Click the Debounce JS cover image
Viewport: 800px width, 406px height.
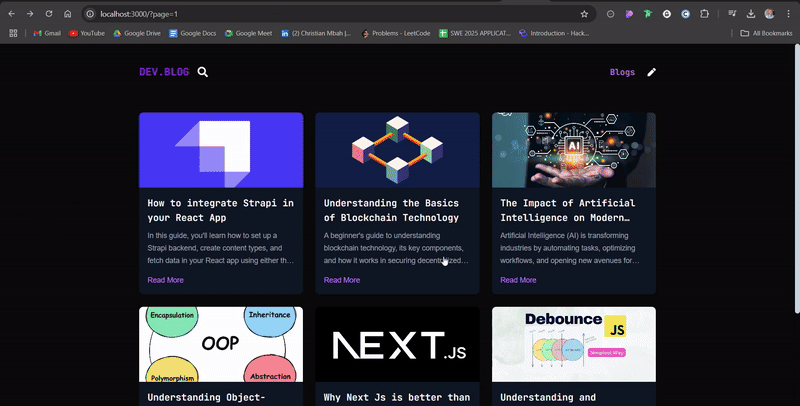pyautogui.click(x=574, y=344)
